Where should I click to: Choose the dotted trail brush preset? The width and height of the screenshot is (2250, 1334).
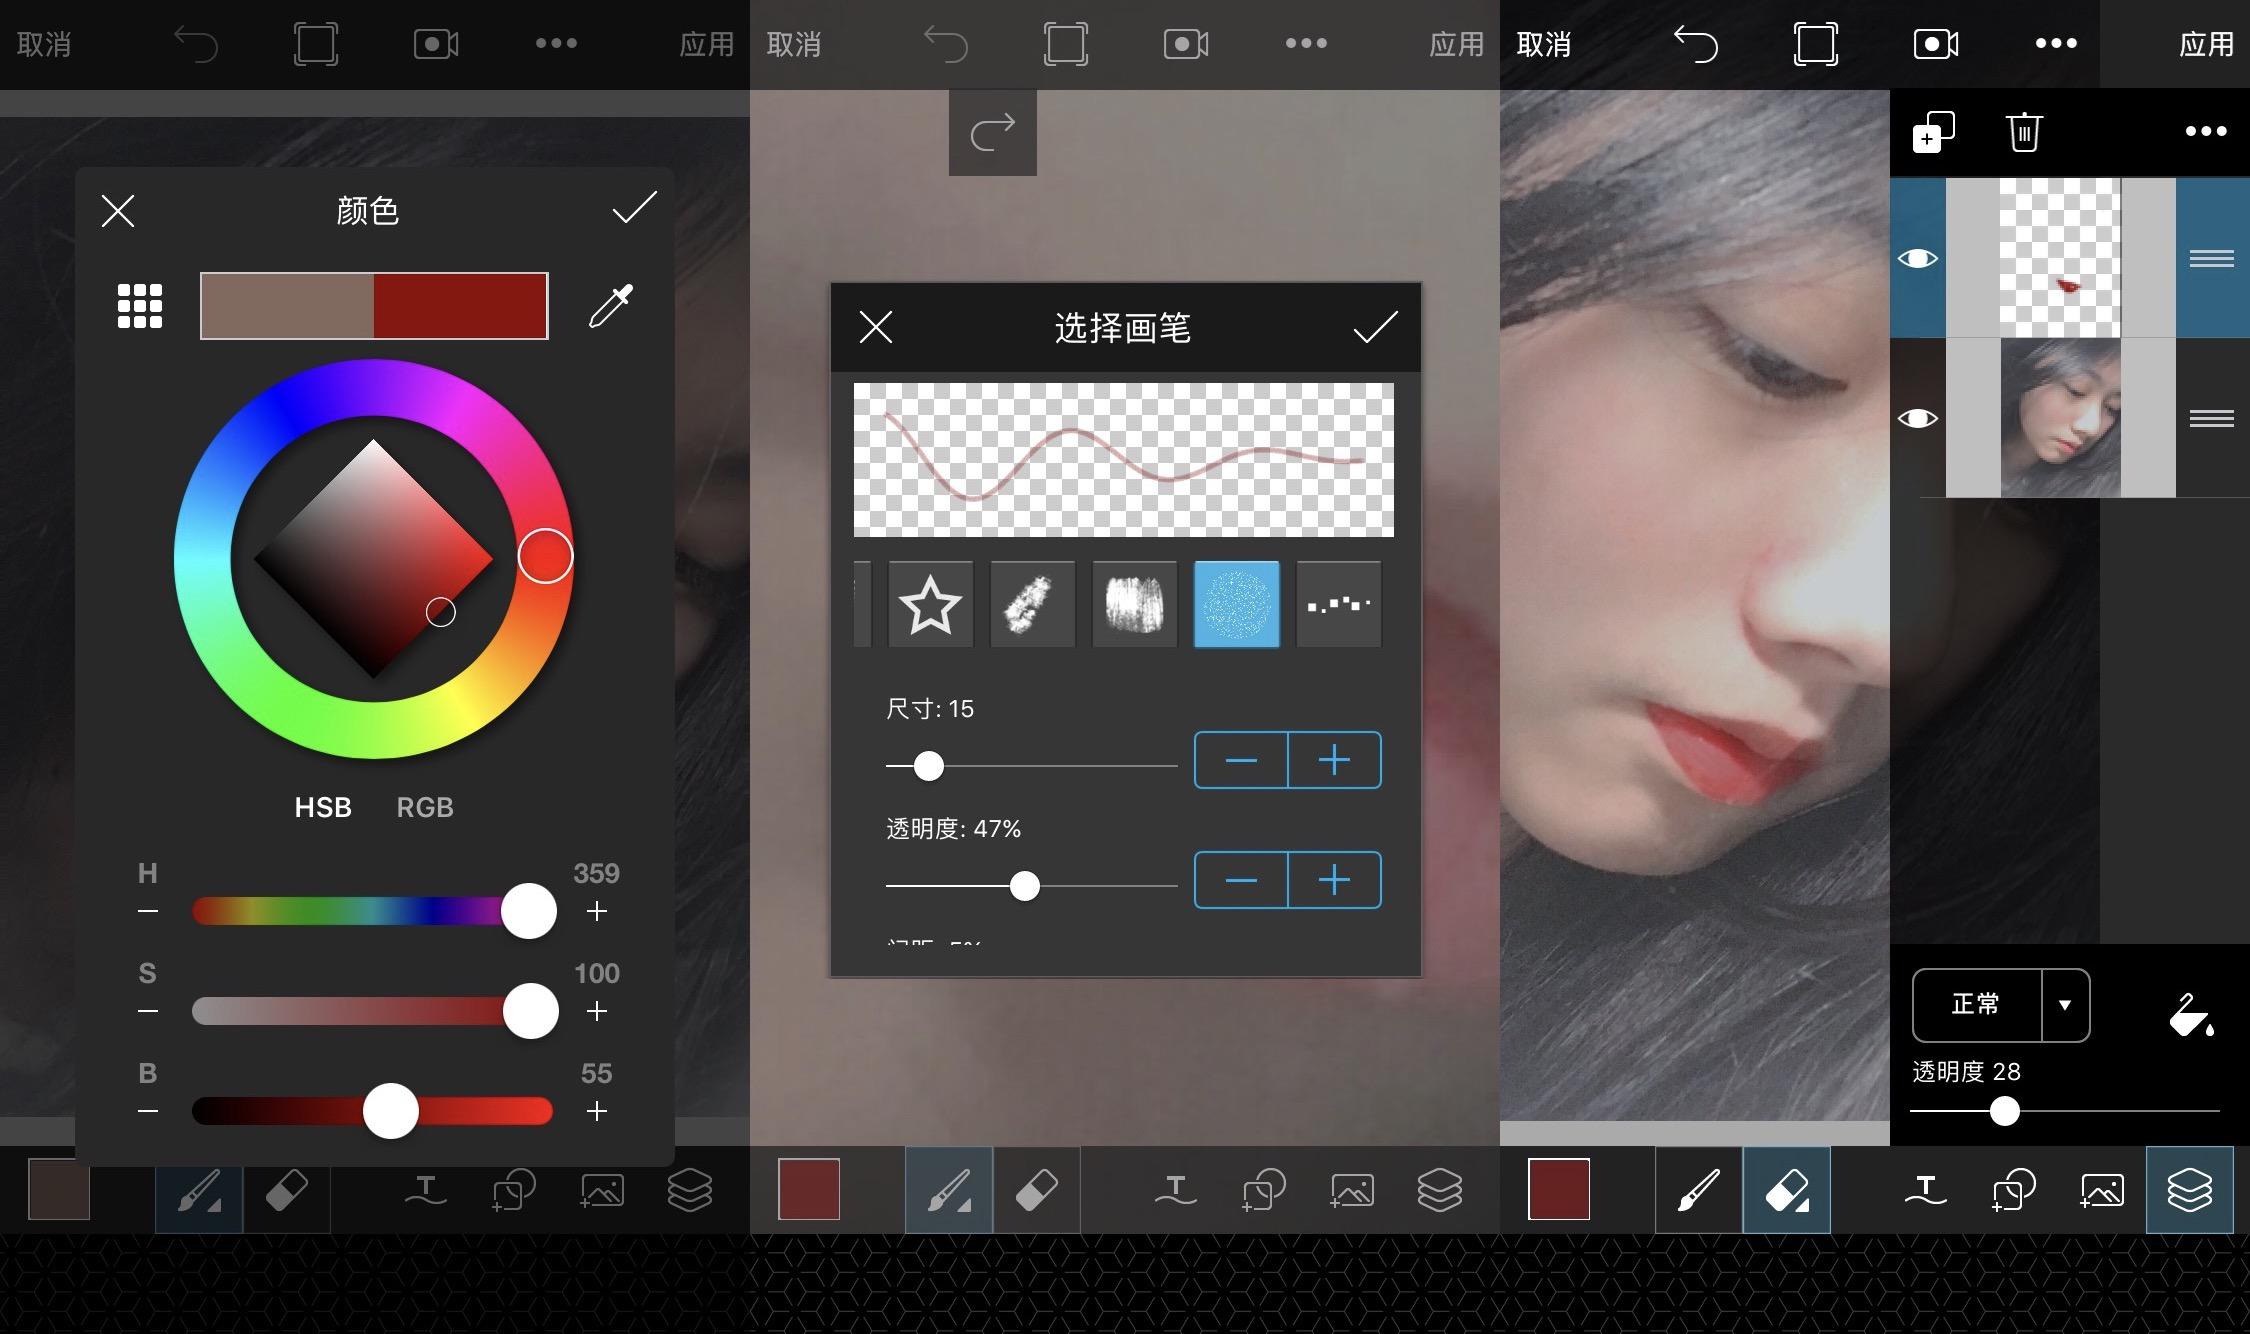click(x=1338, y=604)
